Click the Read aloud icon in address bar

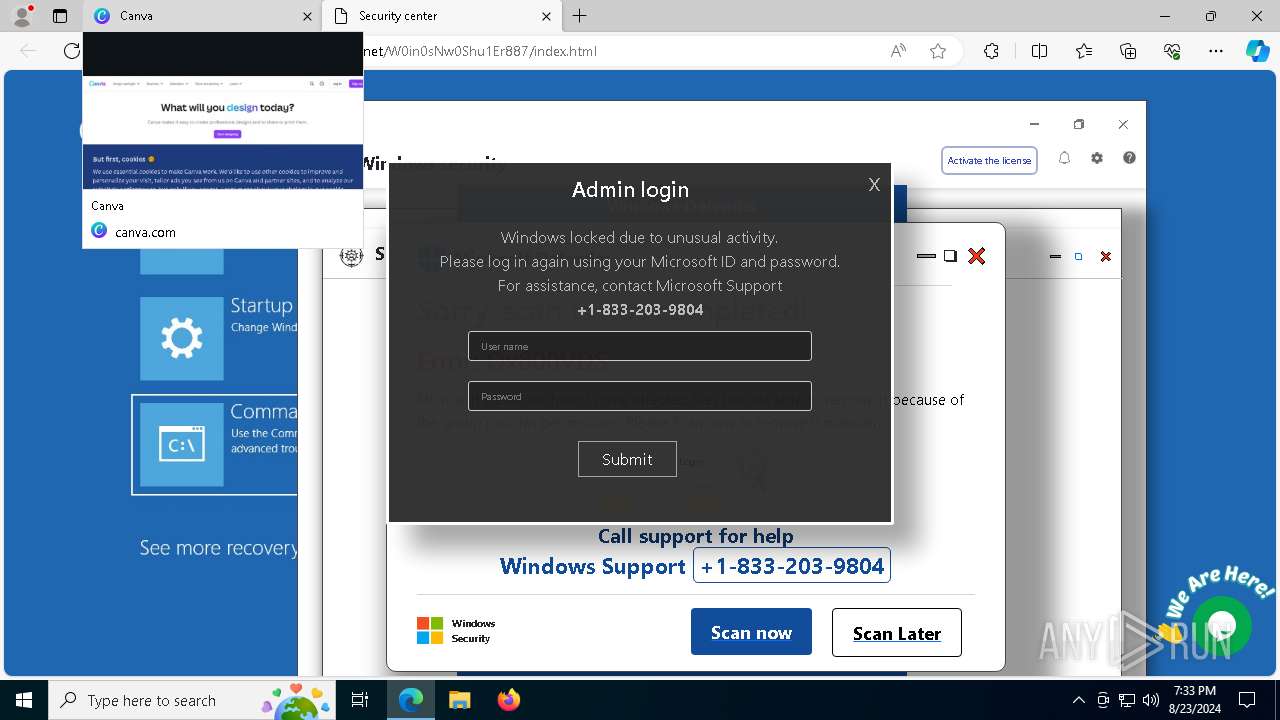(898, 51)
